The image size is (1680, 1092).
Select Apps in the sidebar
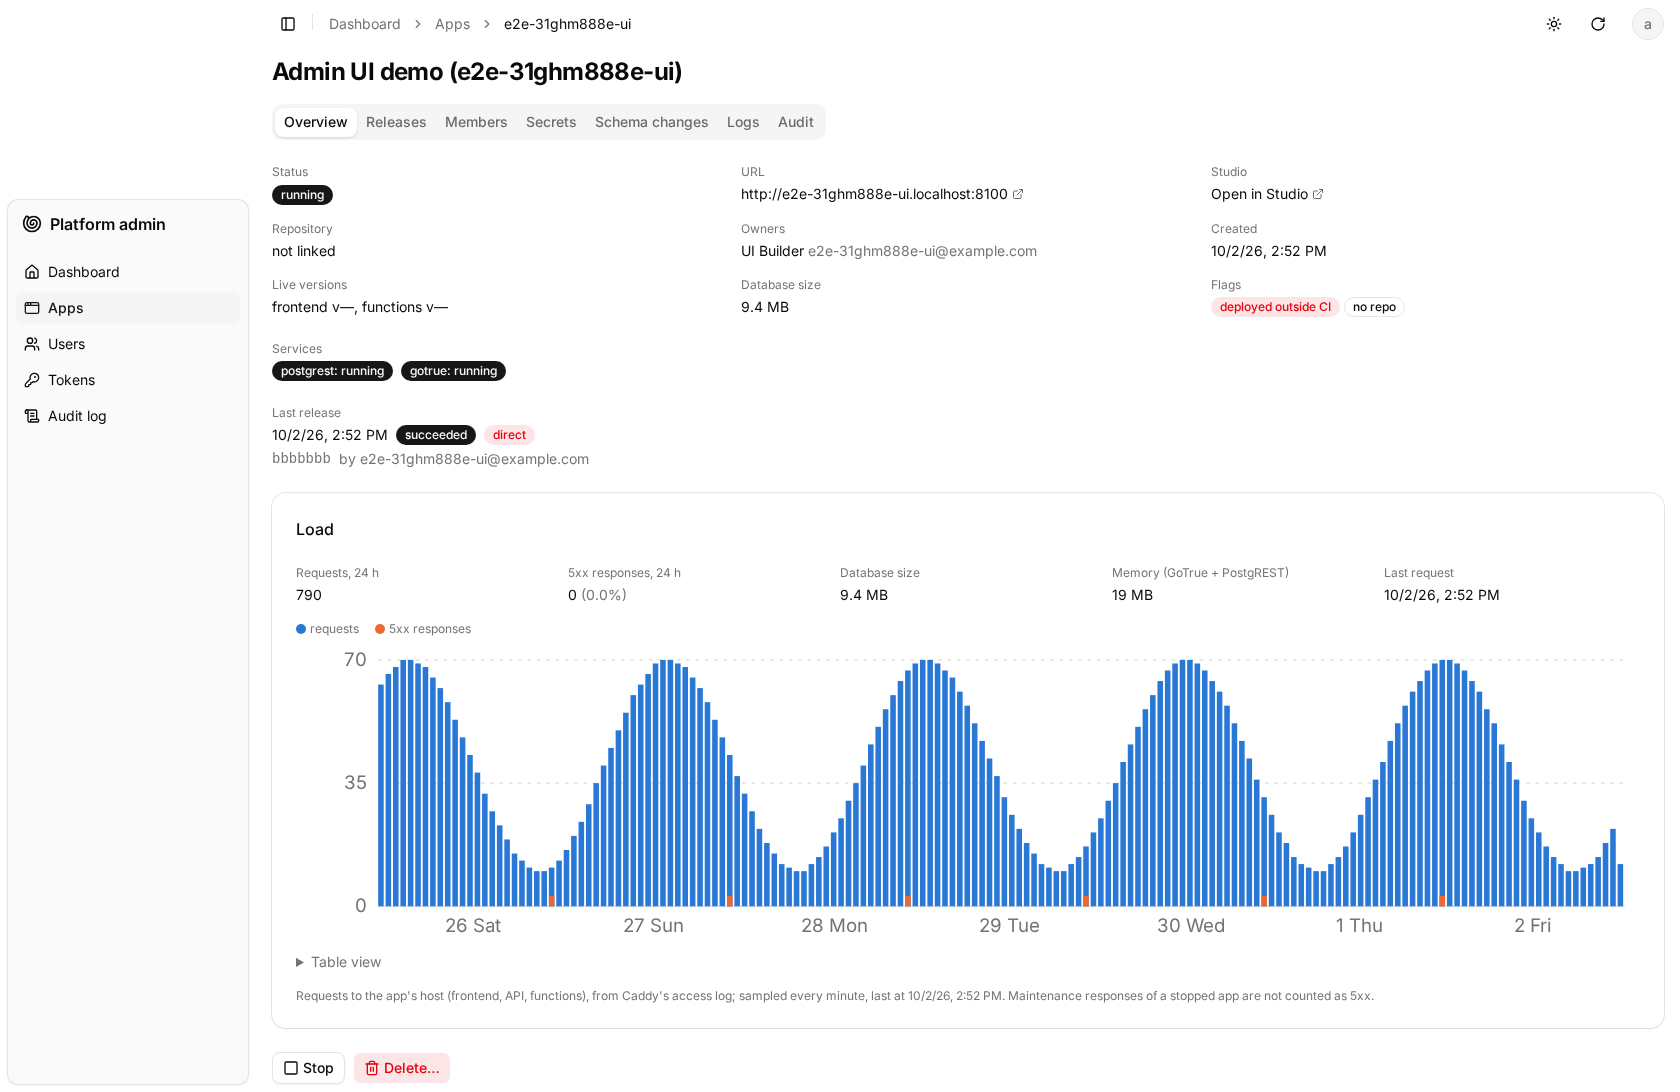click(128, 308)
